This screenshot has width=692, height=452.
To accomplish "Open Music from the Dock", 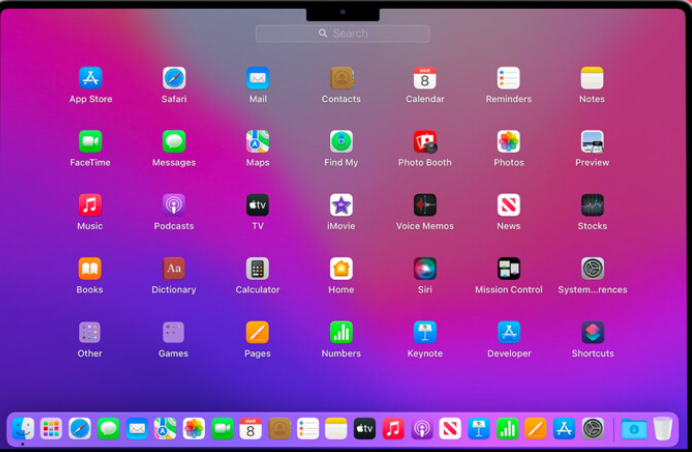I will coord(393,429).
